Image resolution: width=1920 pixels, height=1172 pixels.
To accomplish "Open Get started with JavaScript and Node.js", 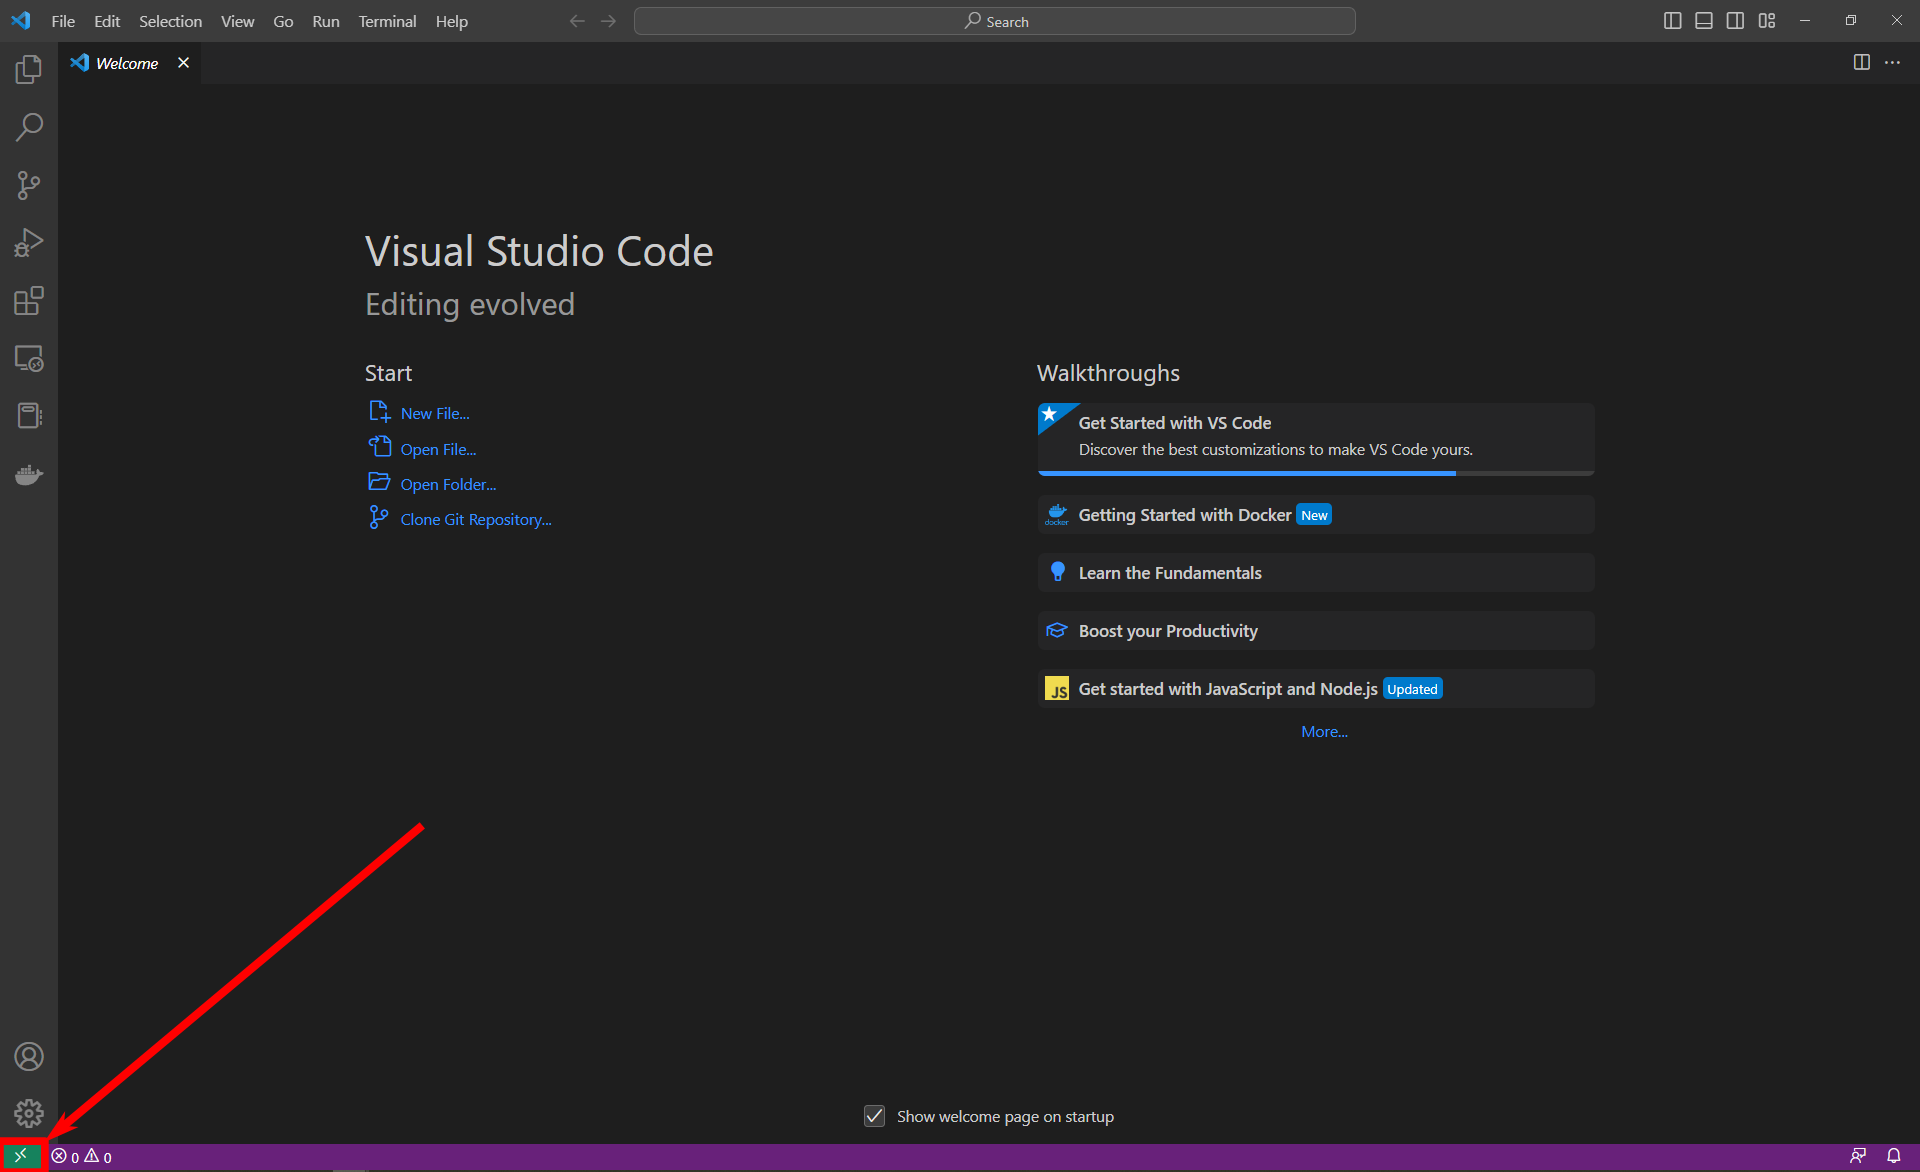I will [x=1315, y=689].
